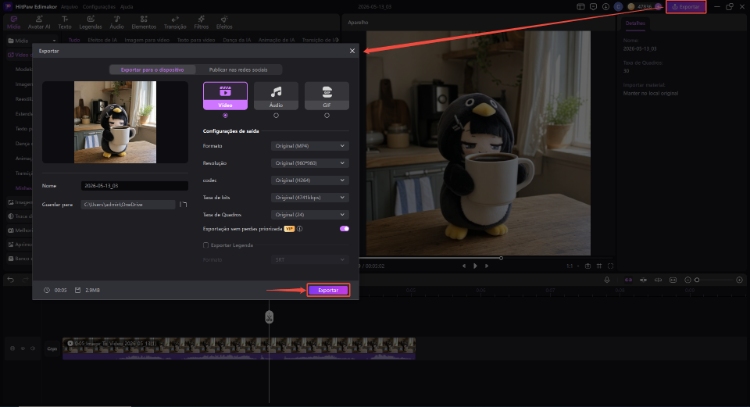Click the zoom-in plus icon on timeline
This screenshot has height=407, width=750.
point(739,280)
